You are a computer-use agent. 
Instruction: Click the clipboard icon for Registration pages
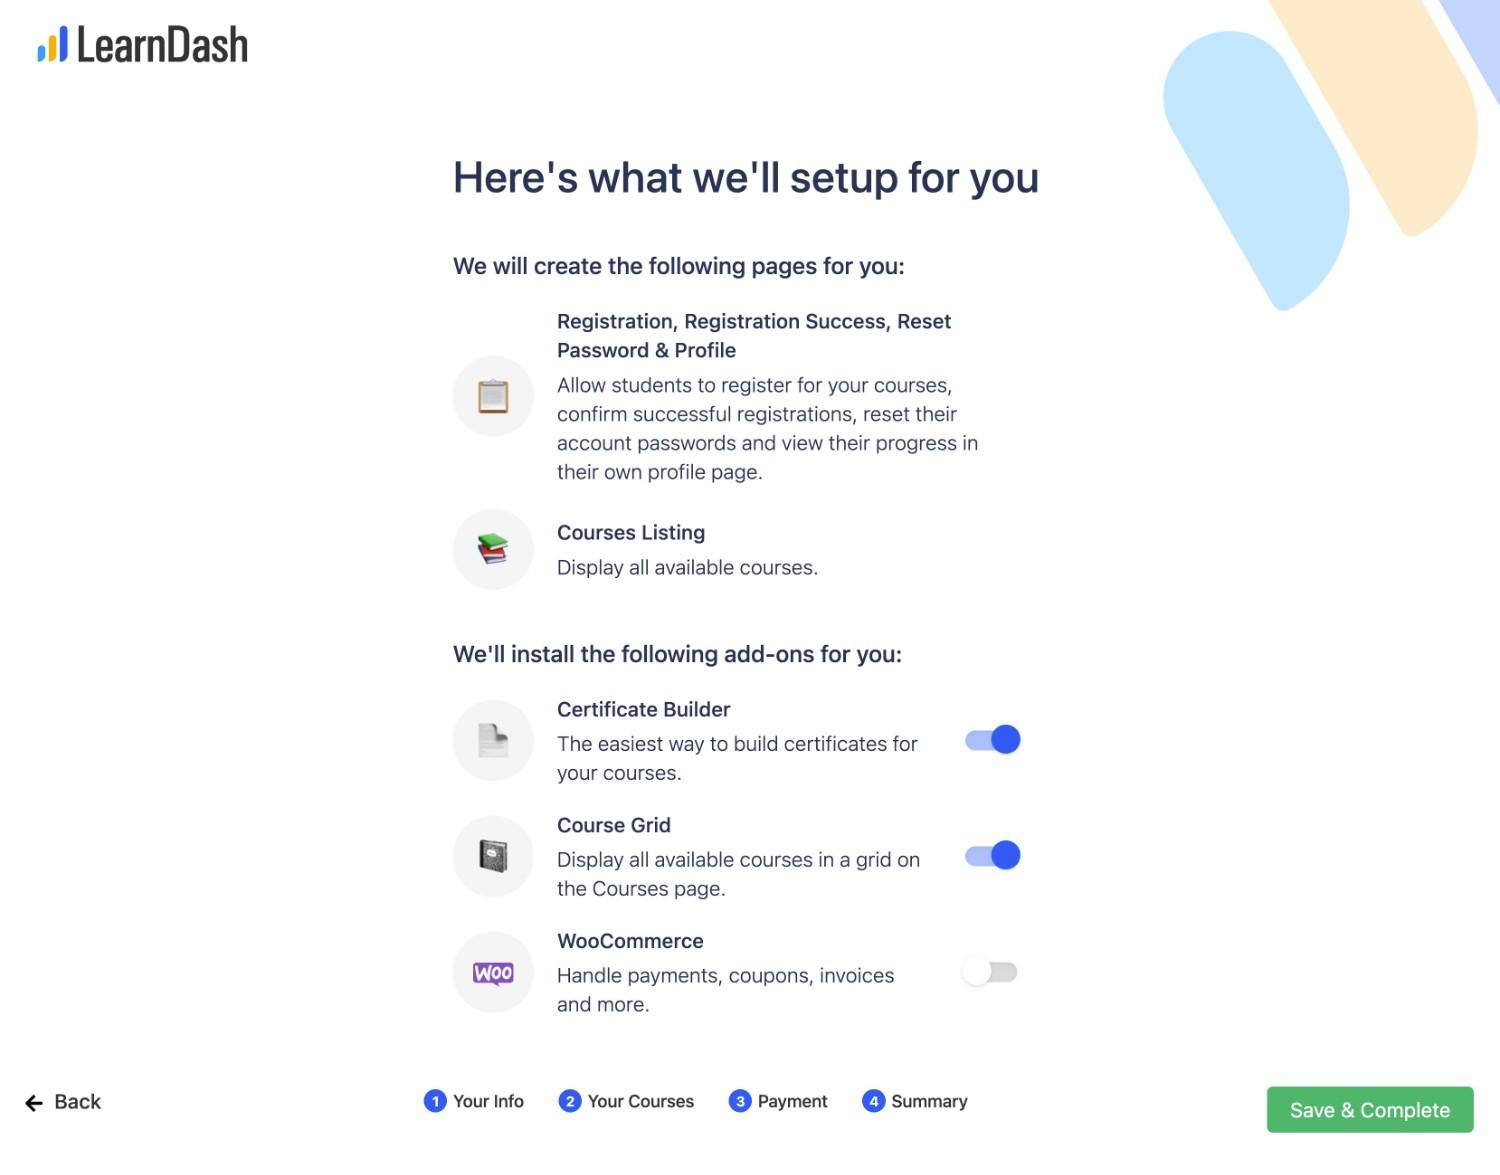[x=493, y=396]
